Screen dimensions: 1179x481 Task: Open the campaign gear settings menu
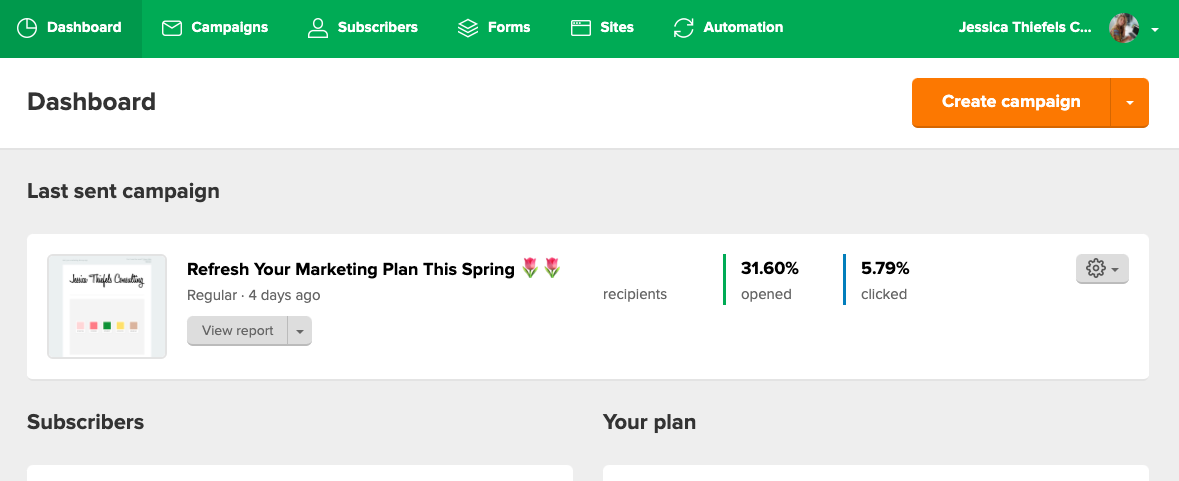(x=1102, y=269)
